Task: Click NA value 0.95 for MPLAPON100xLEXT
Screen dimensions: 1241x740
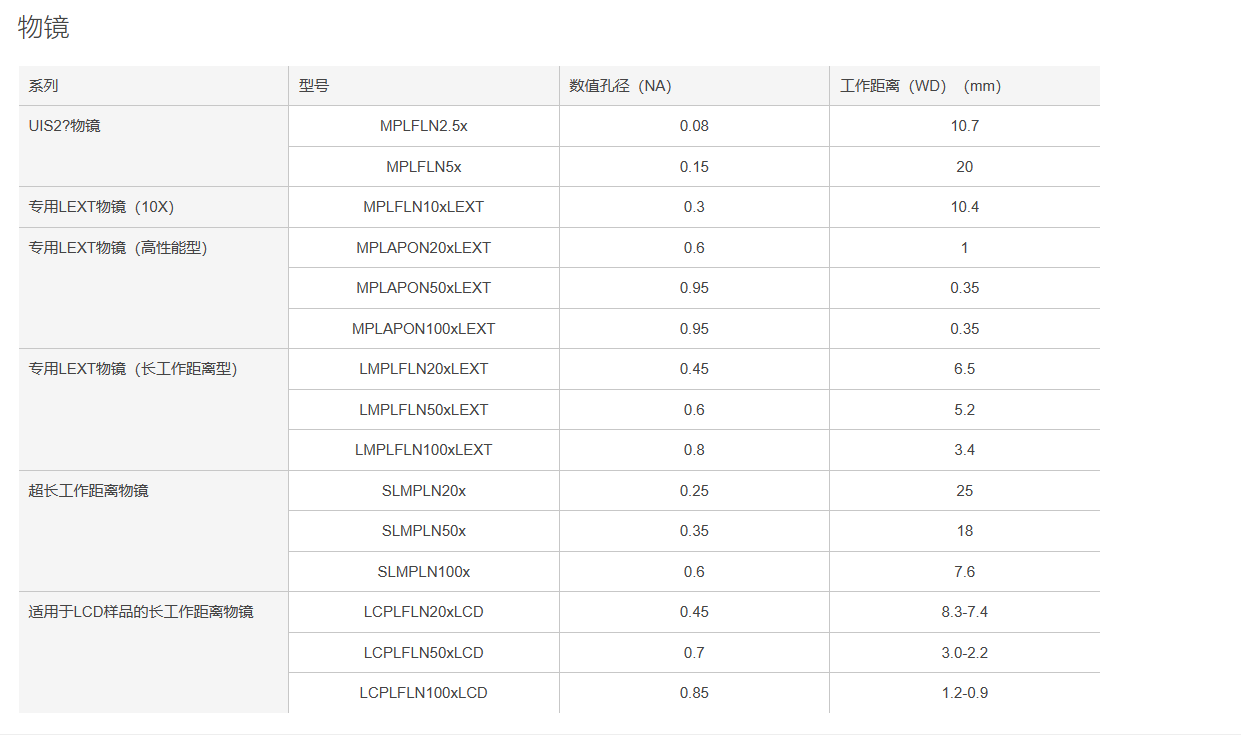Action: (694, 329)
